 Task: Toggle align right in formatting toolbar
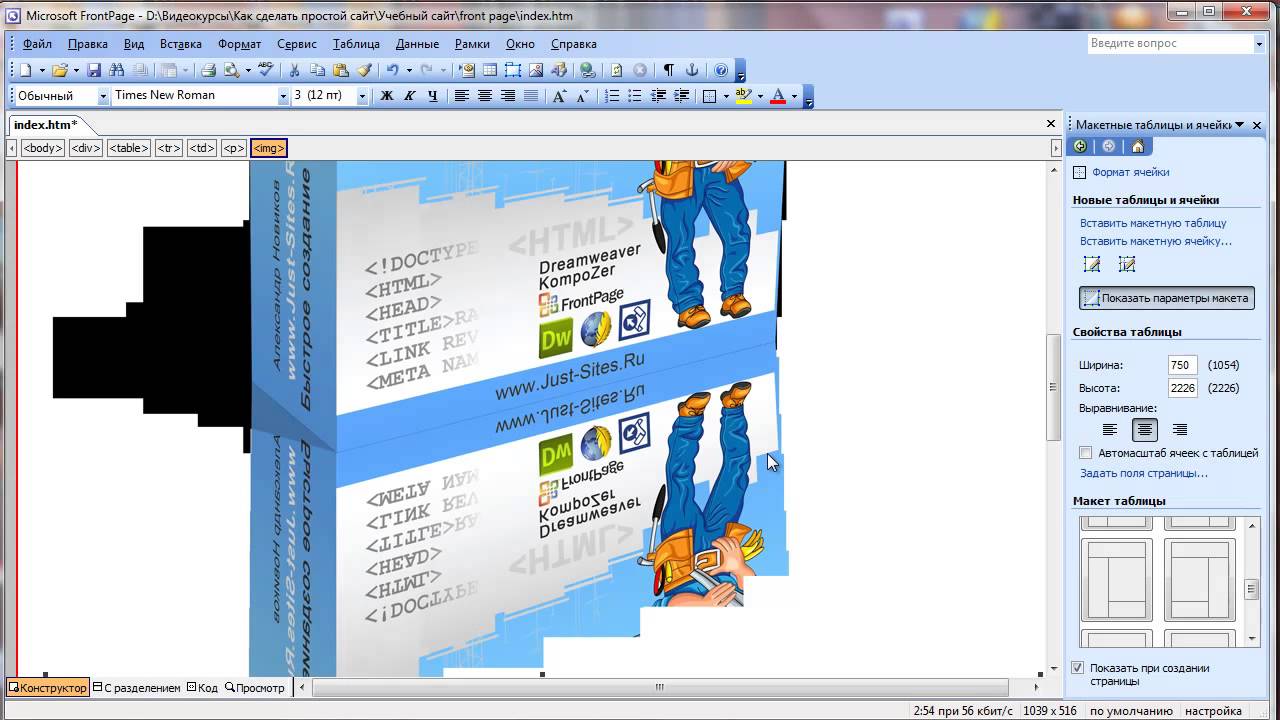pos(508,96)
